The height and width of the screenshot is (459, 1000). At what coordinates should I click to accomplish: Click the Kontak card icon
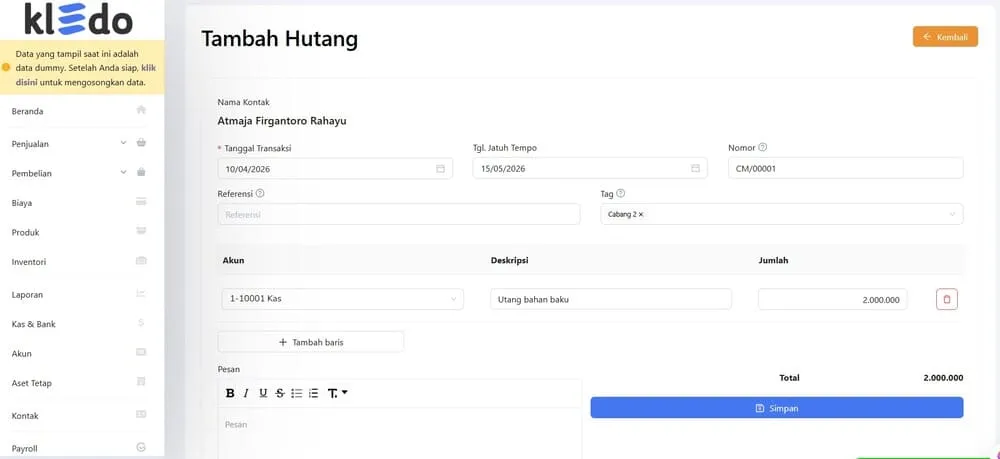click(x=142, y=414)
